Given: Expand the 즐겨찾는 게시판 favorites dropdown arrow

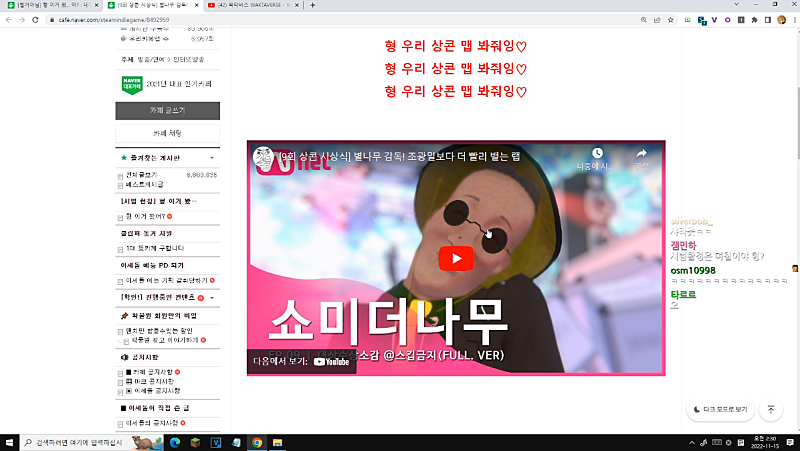Looking at the screenshot, I should pos(211,158).
